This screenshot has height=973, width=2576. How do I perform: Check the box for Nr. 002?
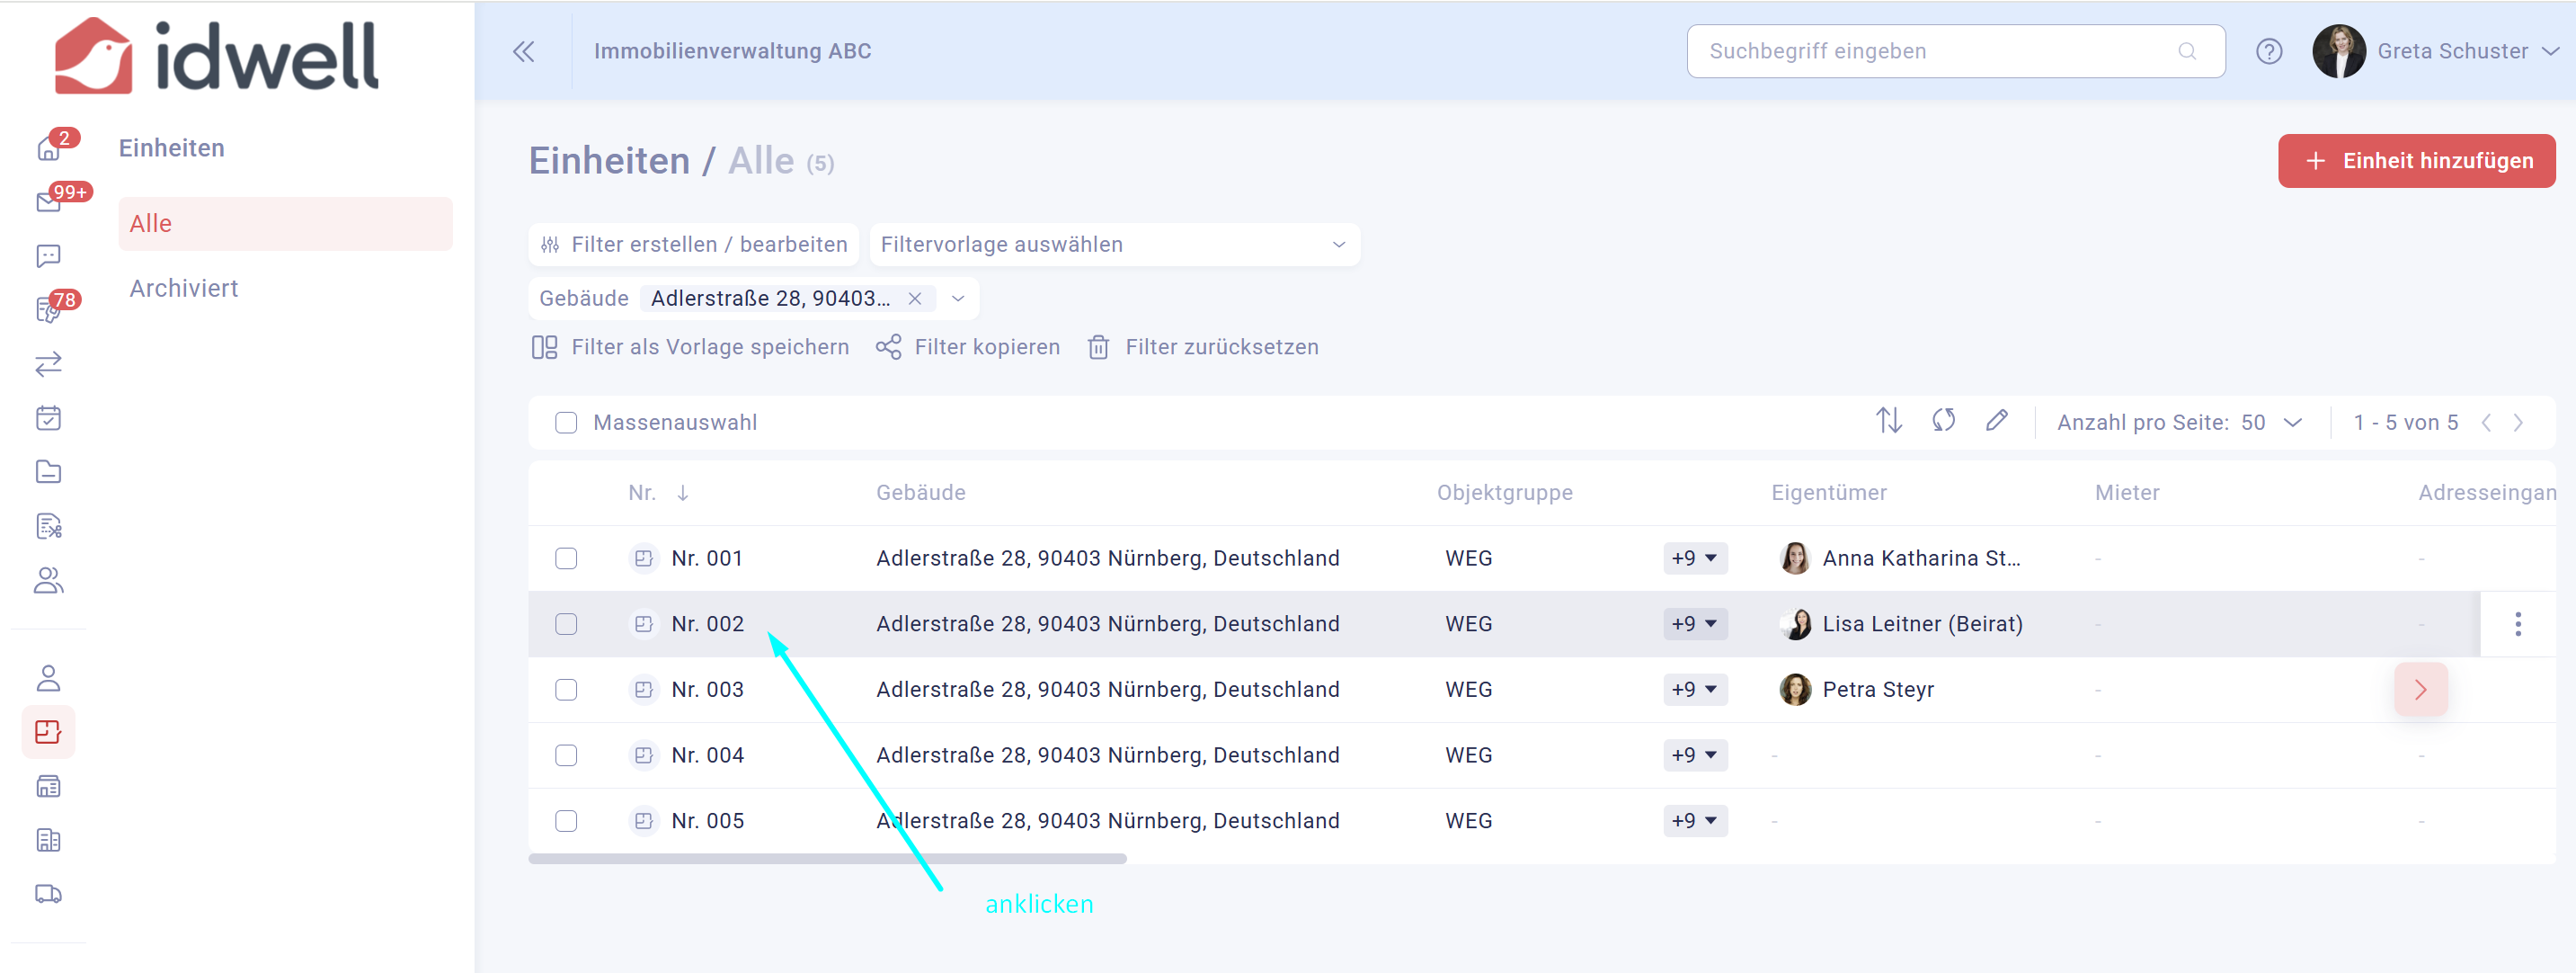tap(566, 624)
